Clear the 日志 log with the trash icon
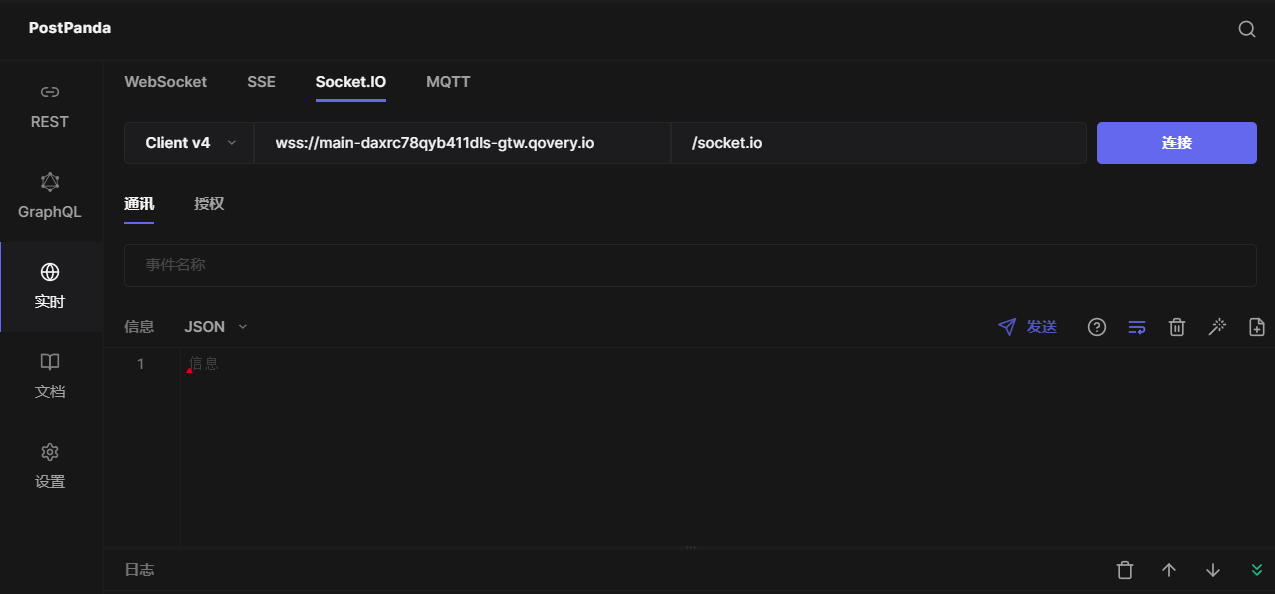Viewport: 1275px width, 594px height. pyautogui.click(x=1124, y=569)
